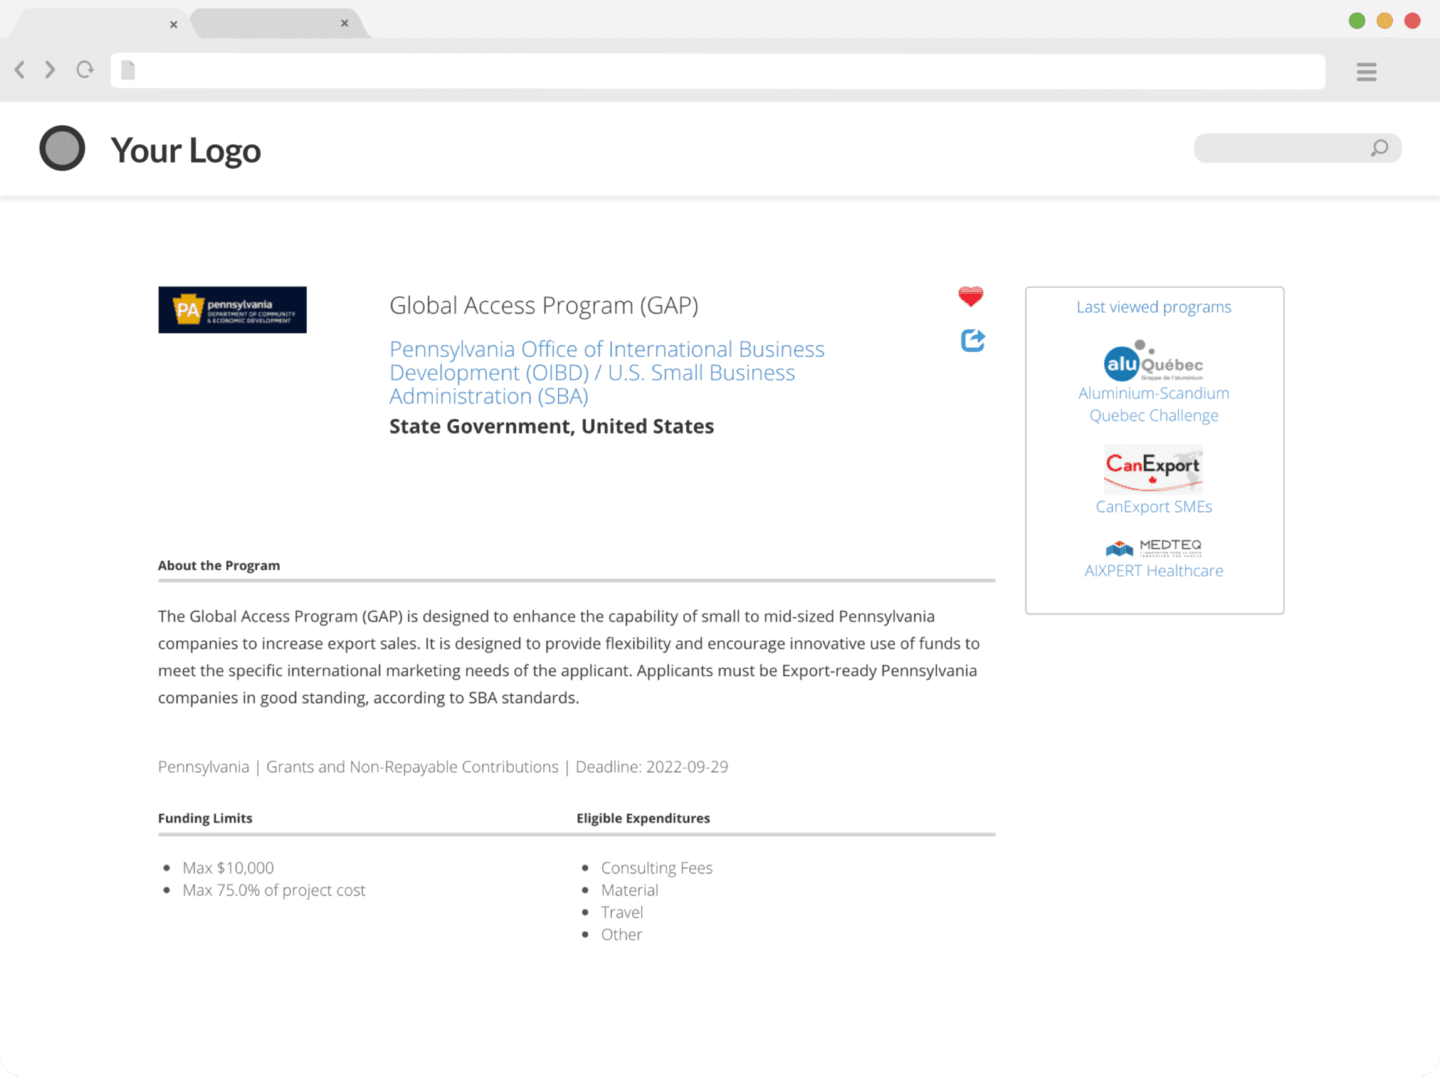The height and width of the screenshot is (1076, 1440).
Task: Click the red window control dot
Action: pyautogui.click(x=1412, y=21)
